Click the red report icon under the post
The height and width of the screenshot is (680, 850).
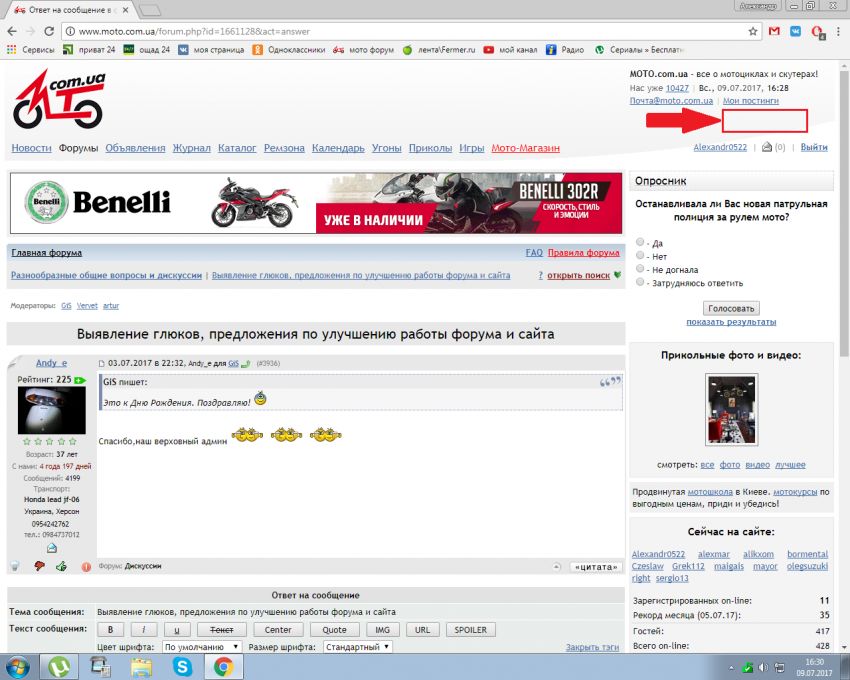(x=86, y=566)
